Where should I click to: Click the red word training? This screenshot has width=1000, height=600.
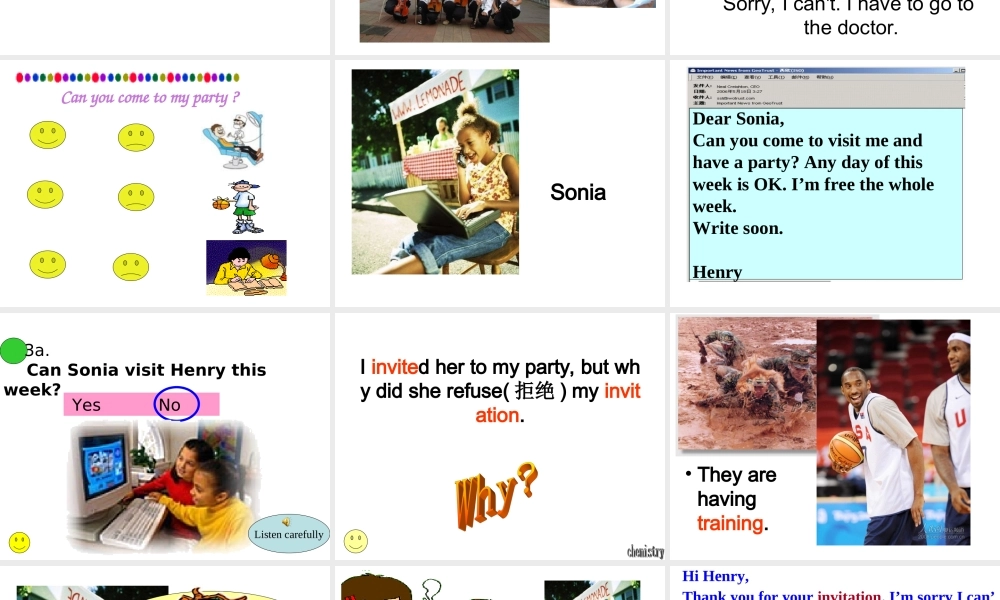point(730,523)
